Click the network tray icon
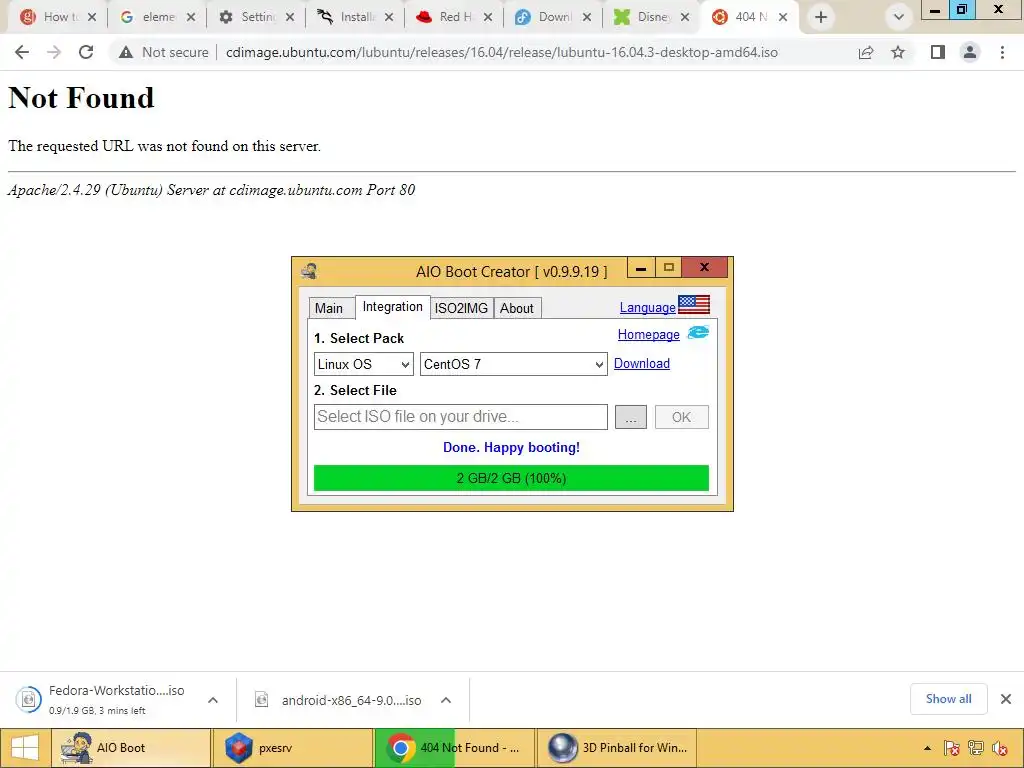This screenshot has height=768, width=1024. click(x=976, y=748)
